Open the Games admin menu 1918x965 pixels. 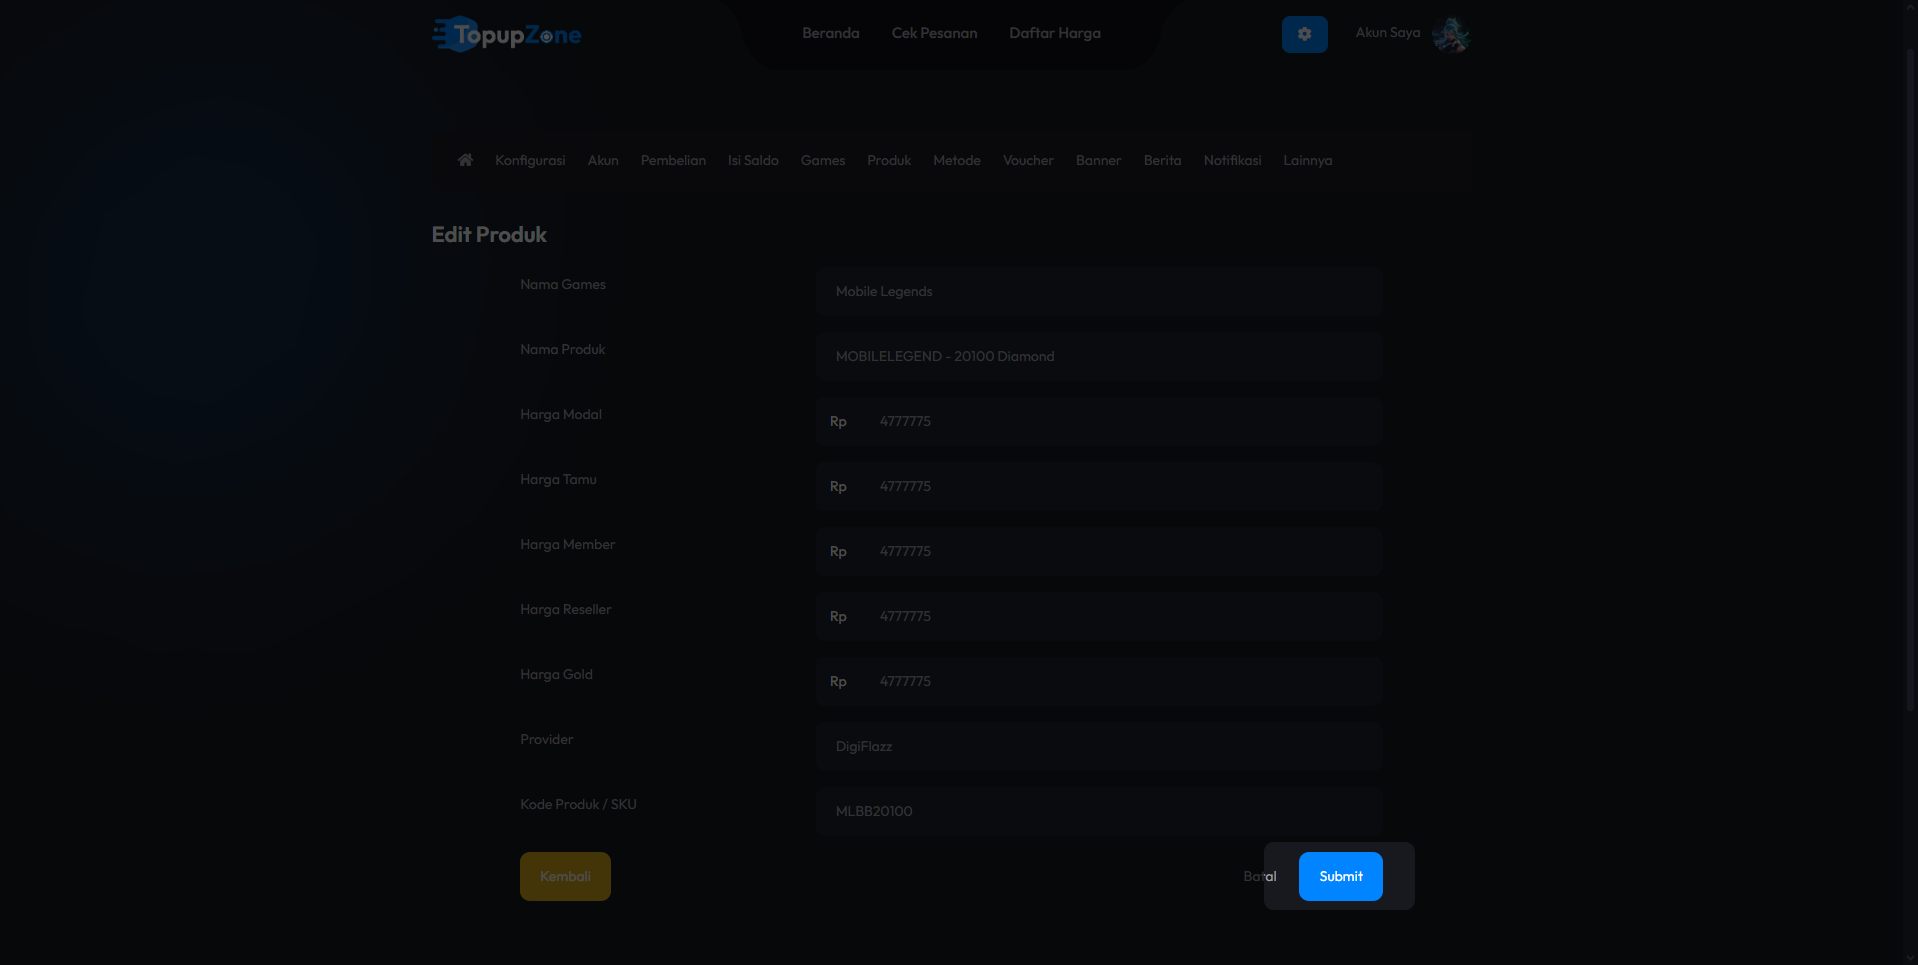click(822, 160)
